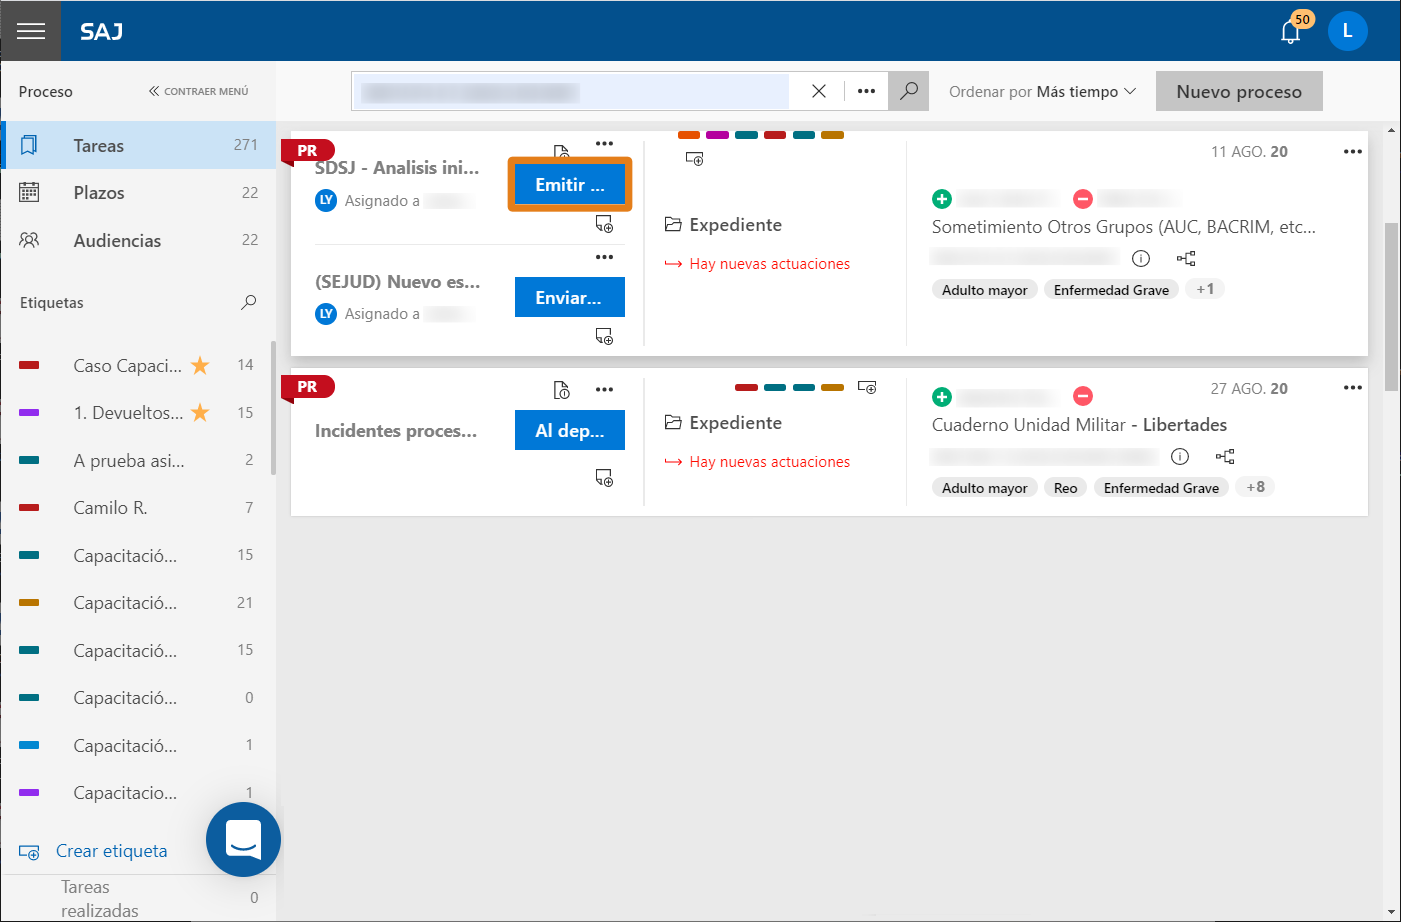Run search with magnifier button
The width and height of the screenshot is (1401, 922).
click(909, 91)
